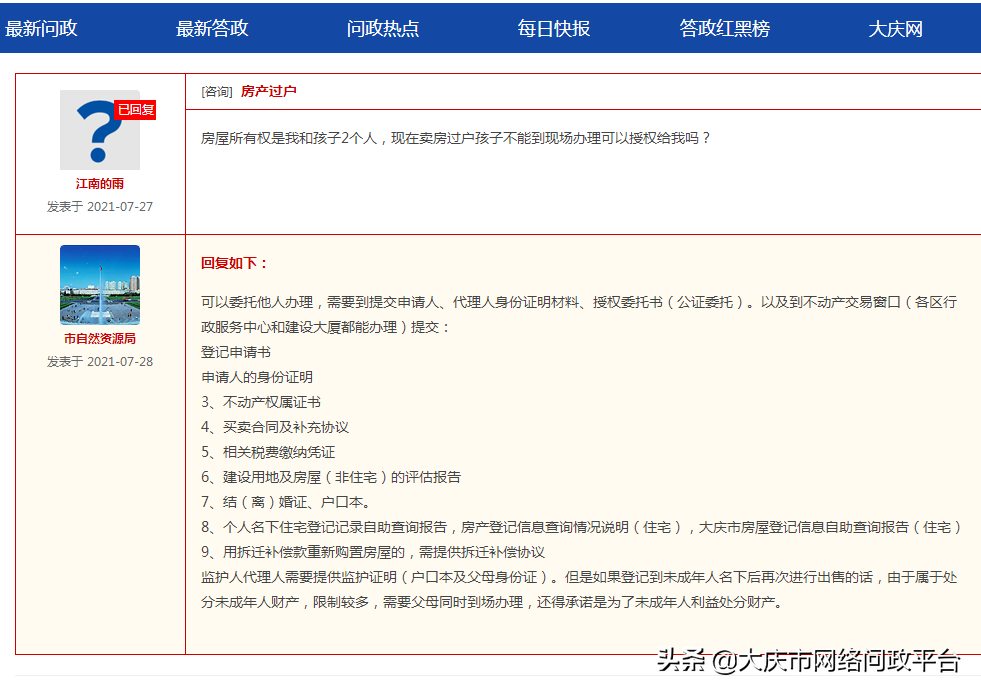
Task: Open the 最新答政 menu item
Action: (x=214, y=28)
